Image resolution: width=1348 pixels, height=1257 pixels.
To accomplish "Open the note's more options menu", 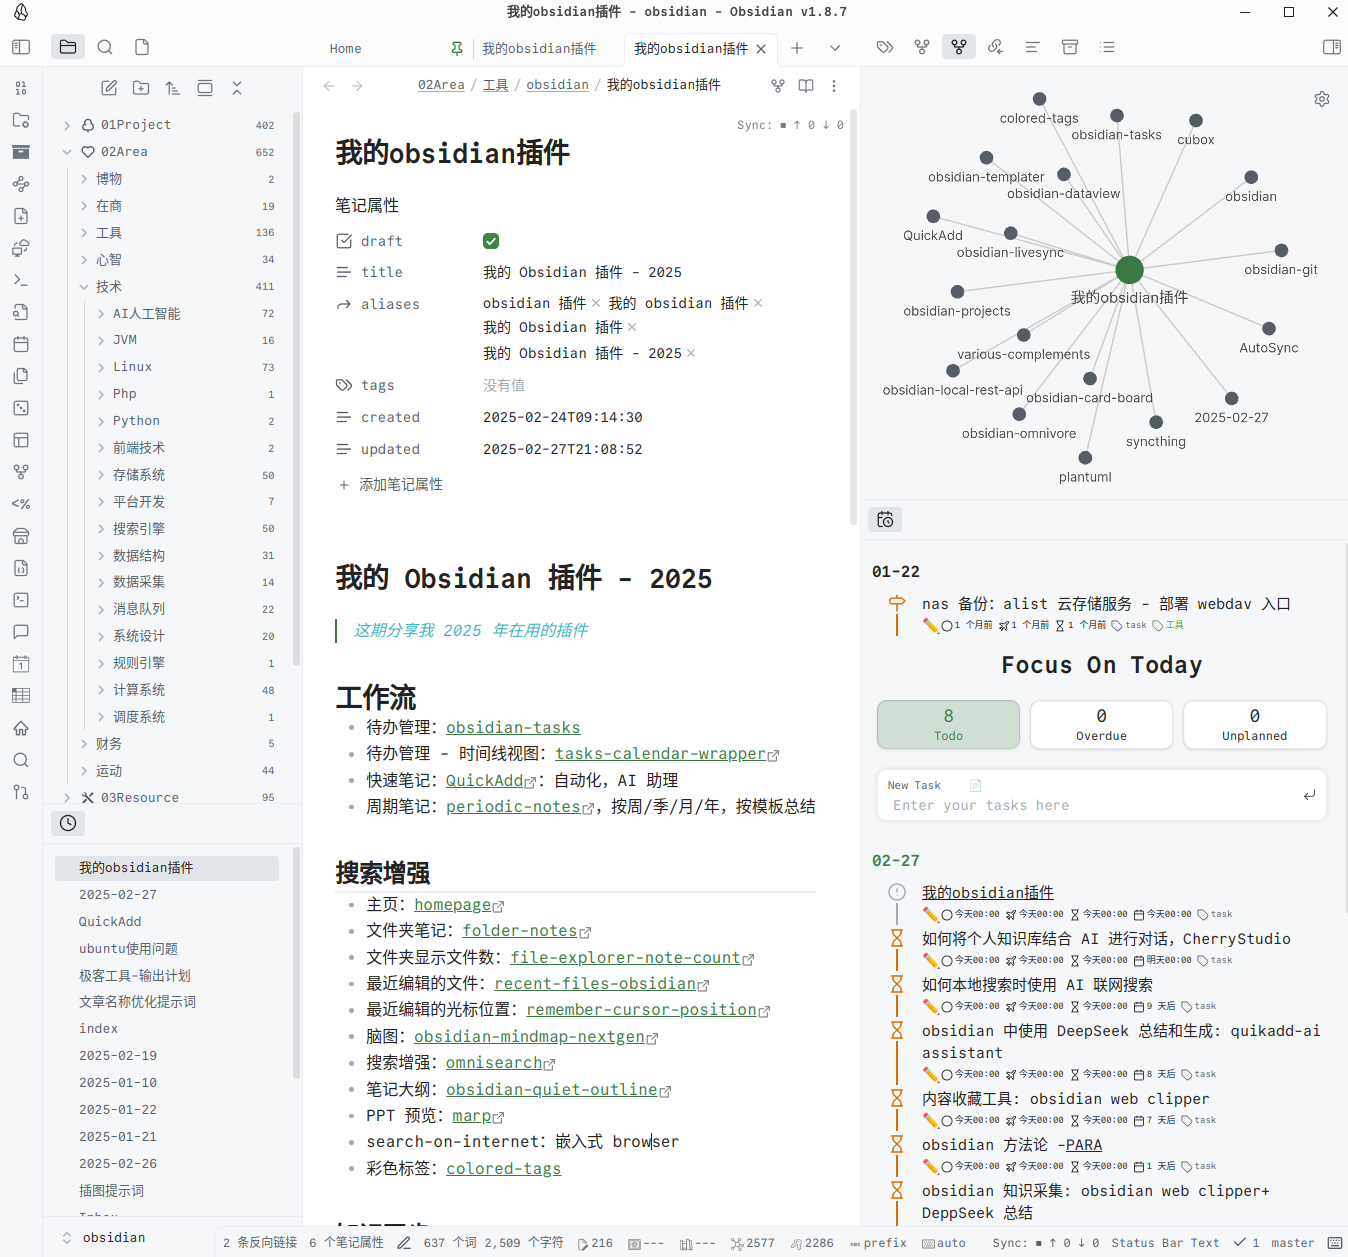I will [834, 86].
